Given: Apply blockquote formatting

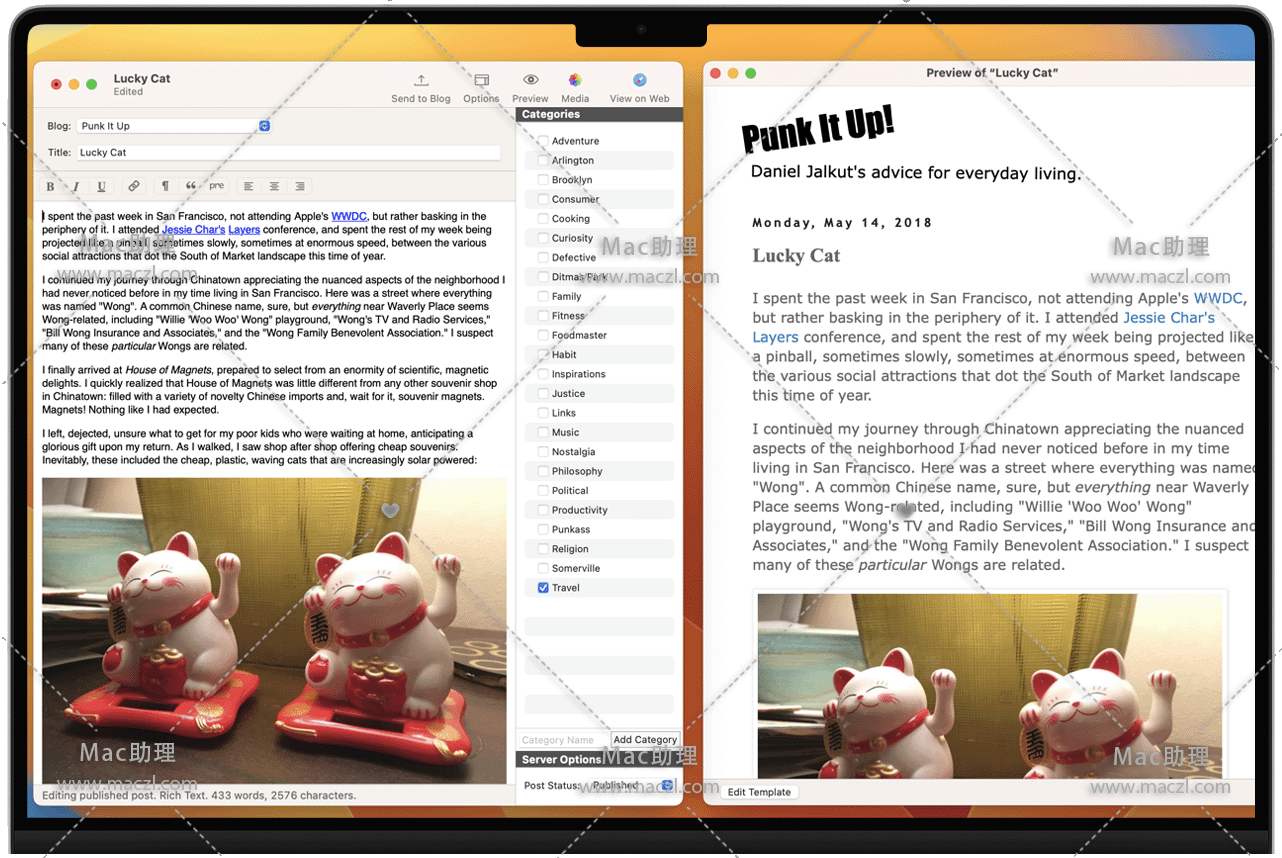Looking at the screenshot, I should 191,186.
